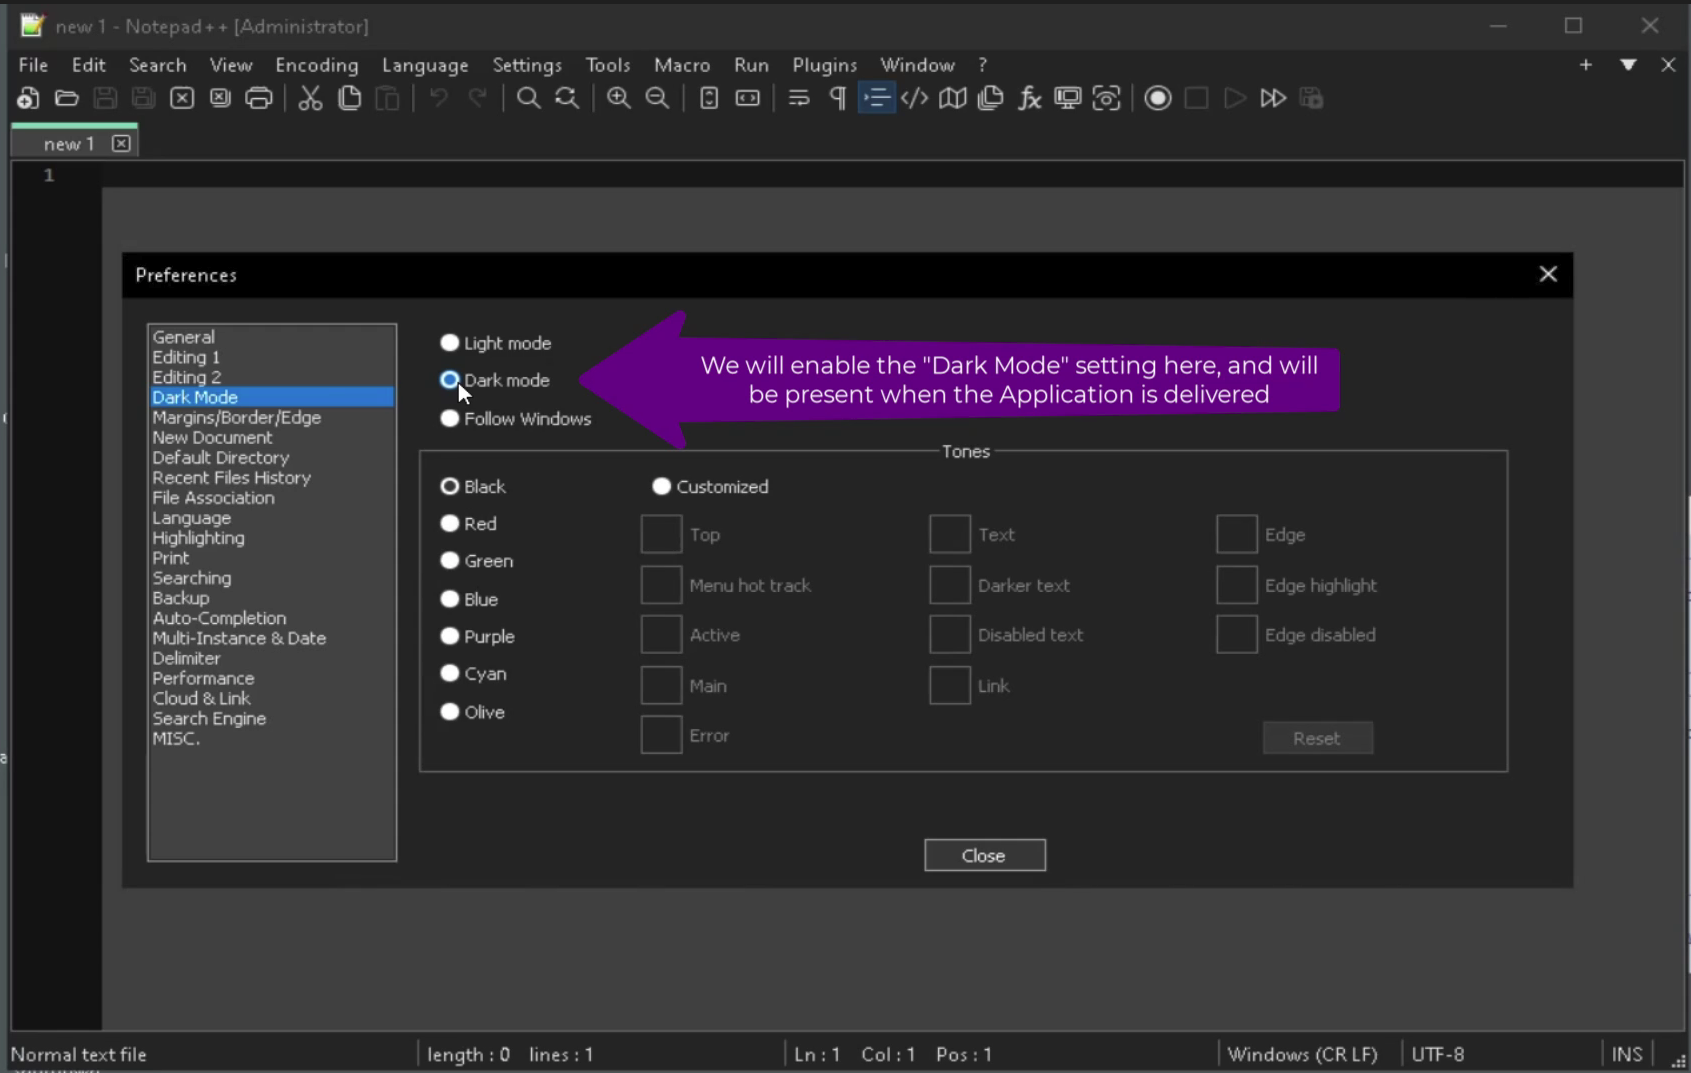1691x1073 pixels.
Task: Select the Customized tones option
Action: pyautogui.click(x=661, y=486)
